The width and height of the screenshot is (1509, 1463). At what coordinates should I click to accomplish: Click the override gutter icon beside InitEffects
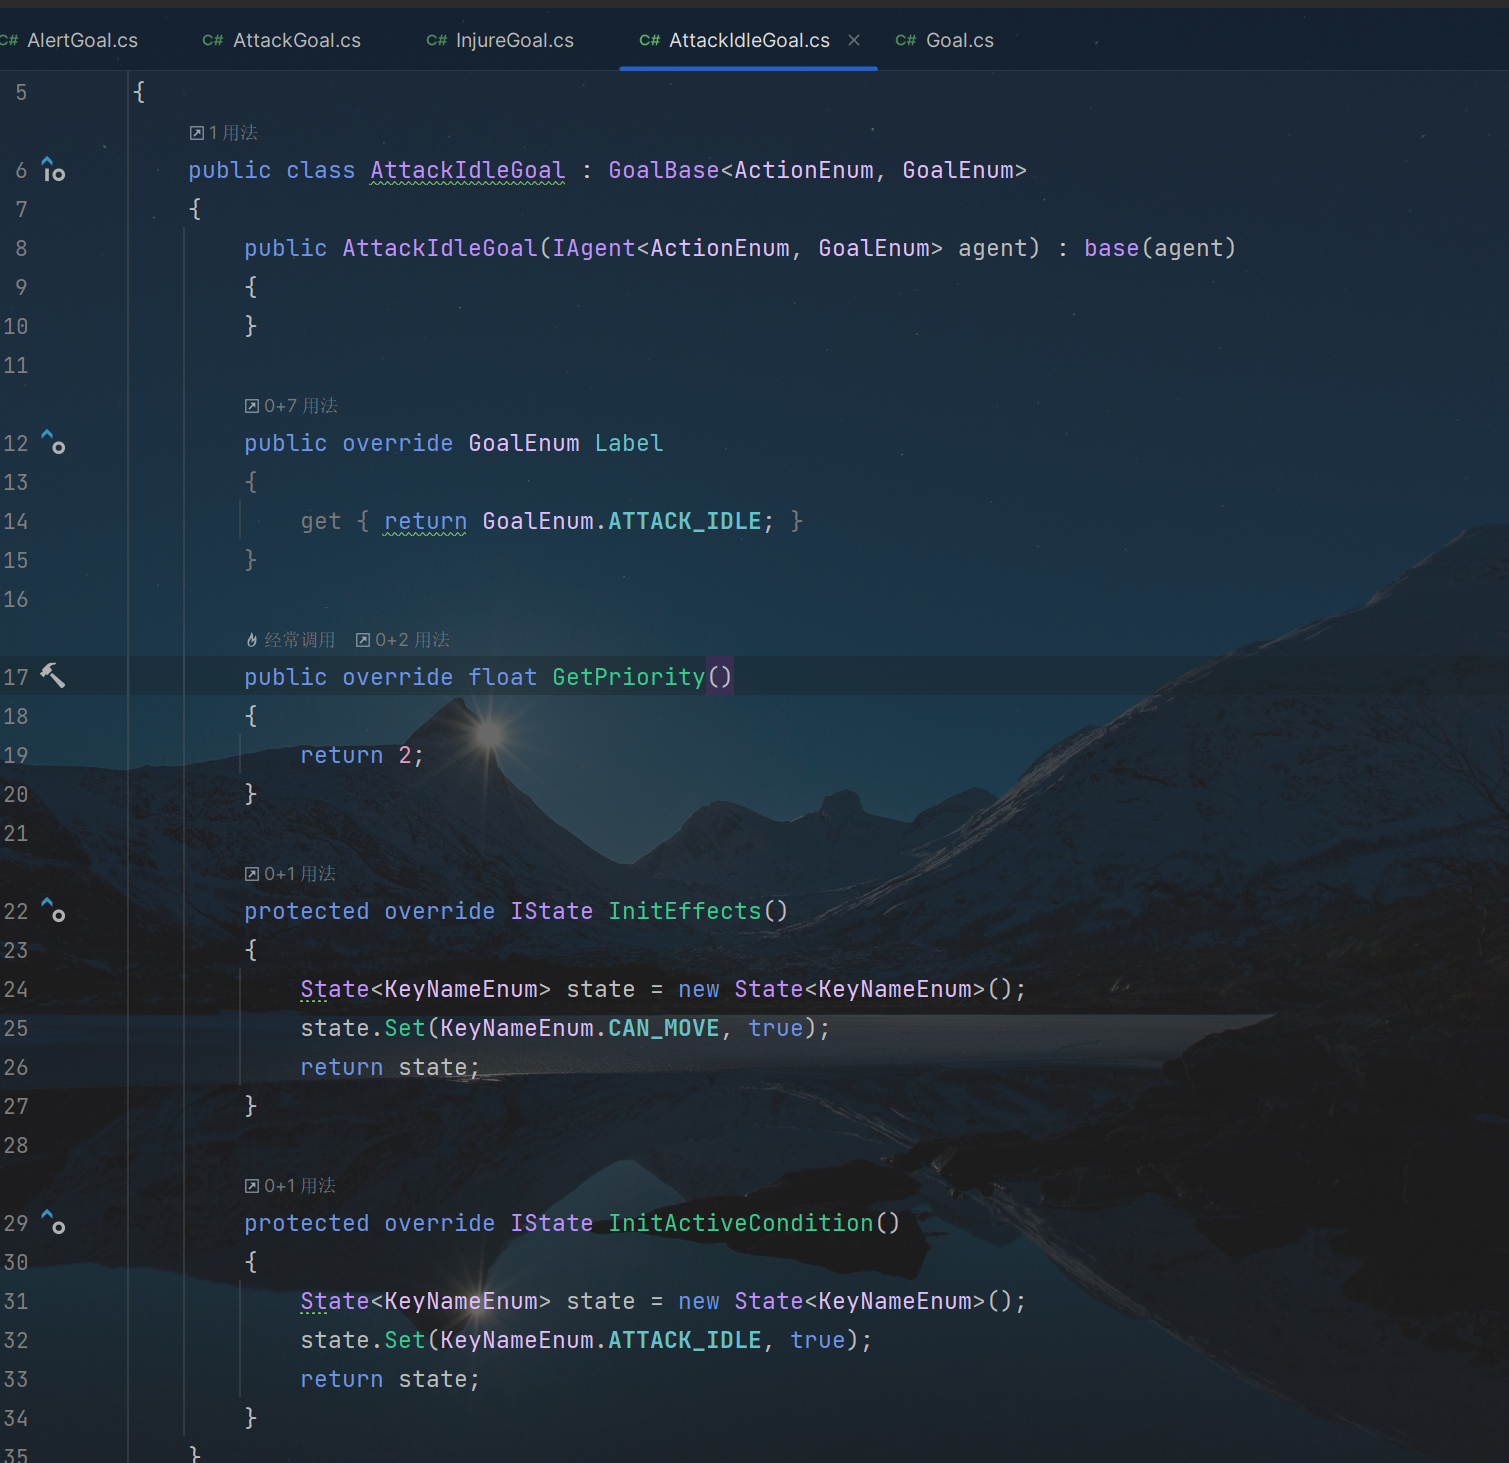click(x=53, y=910)
